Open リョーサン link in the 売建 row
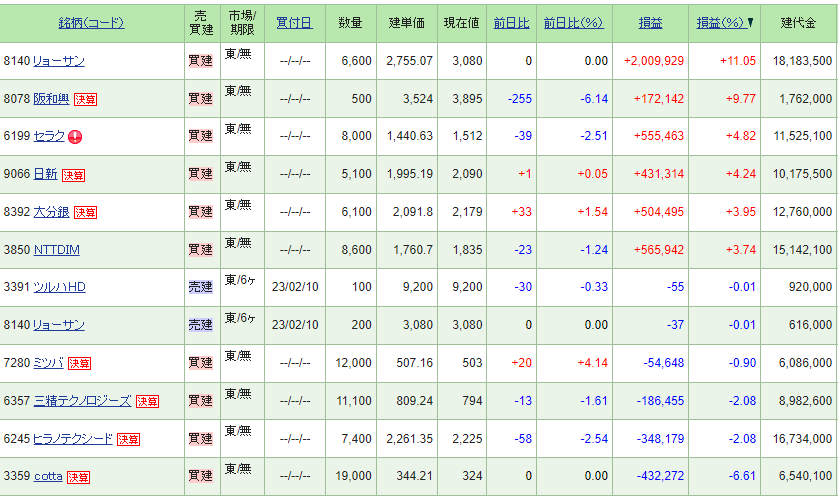Image resolution: width=838 pixels, height=503 pixels. pyautogui.click(x=59, y=325)
